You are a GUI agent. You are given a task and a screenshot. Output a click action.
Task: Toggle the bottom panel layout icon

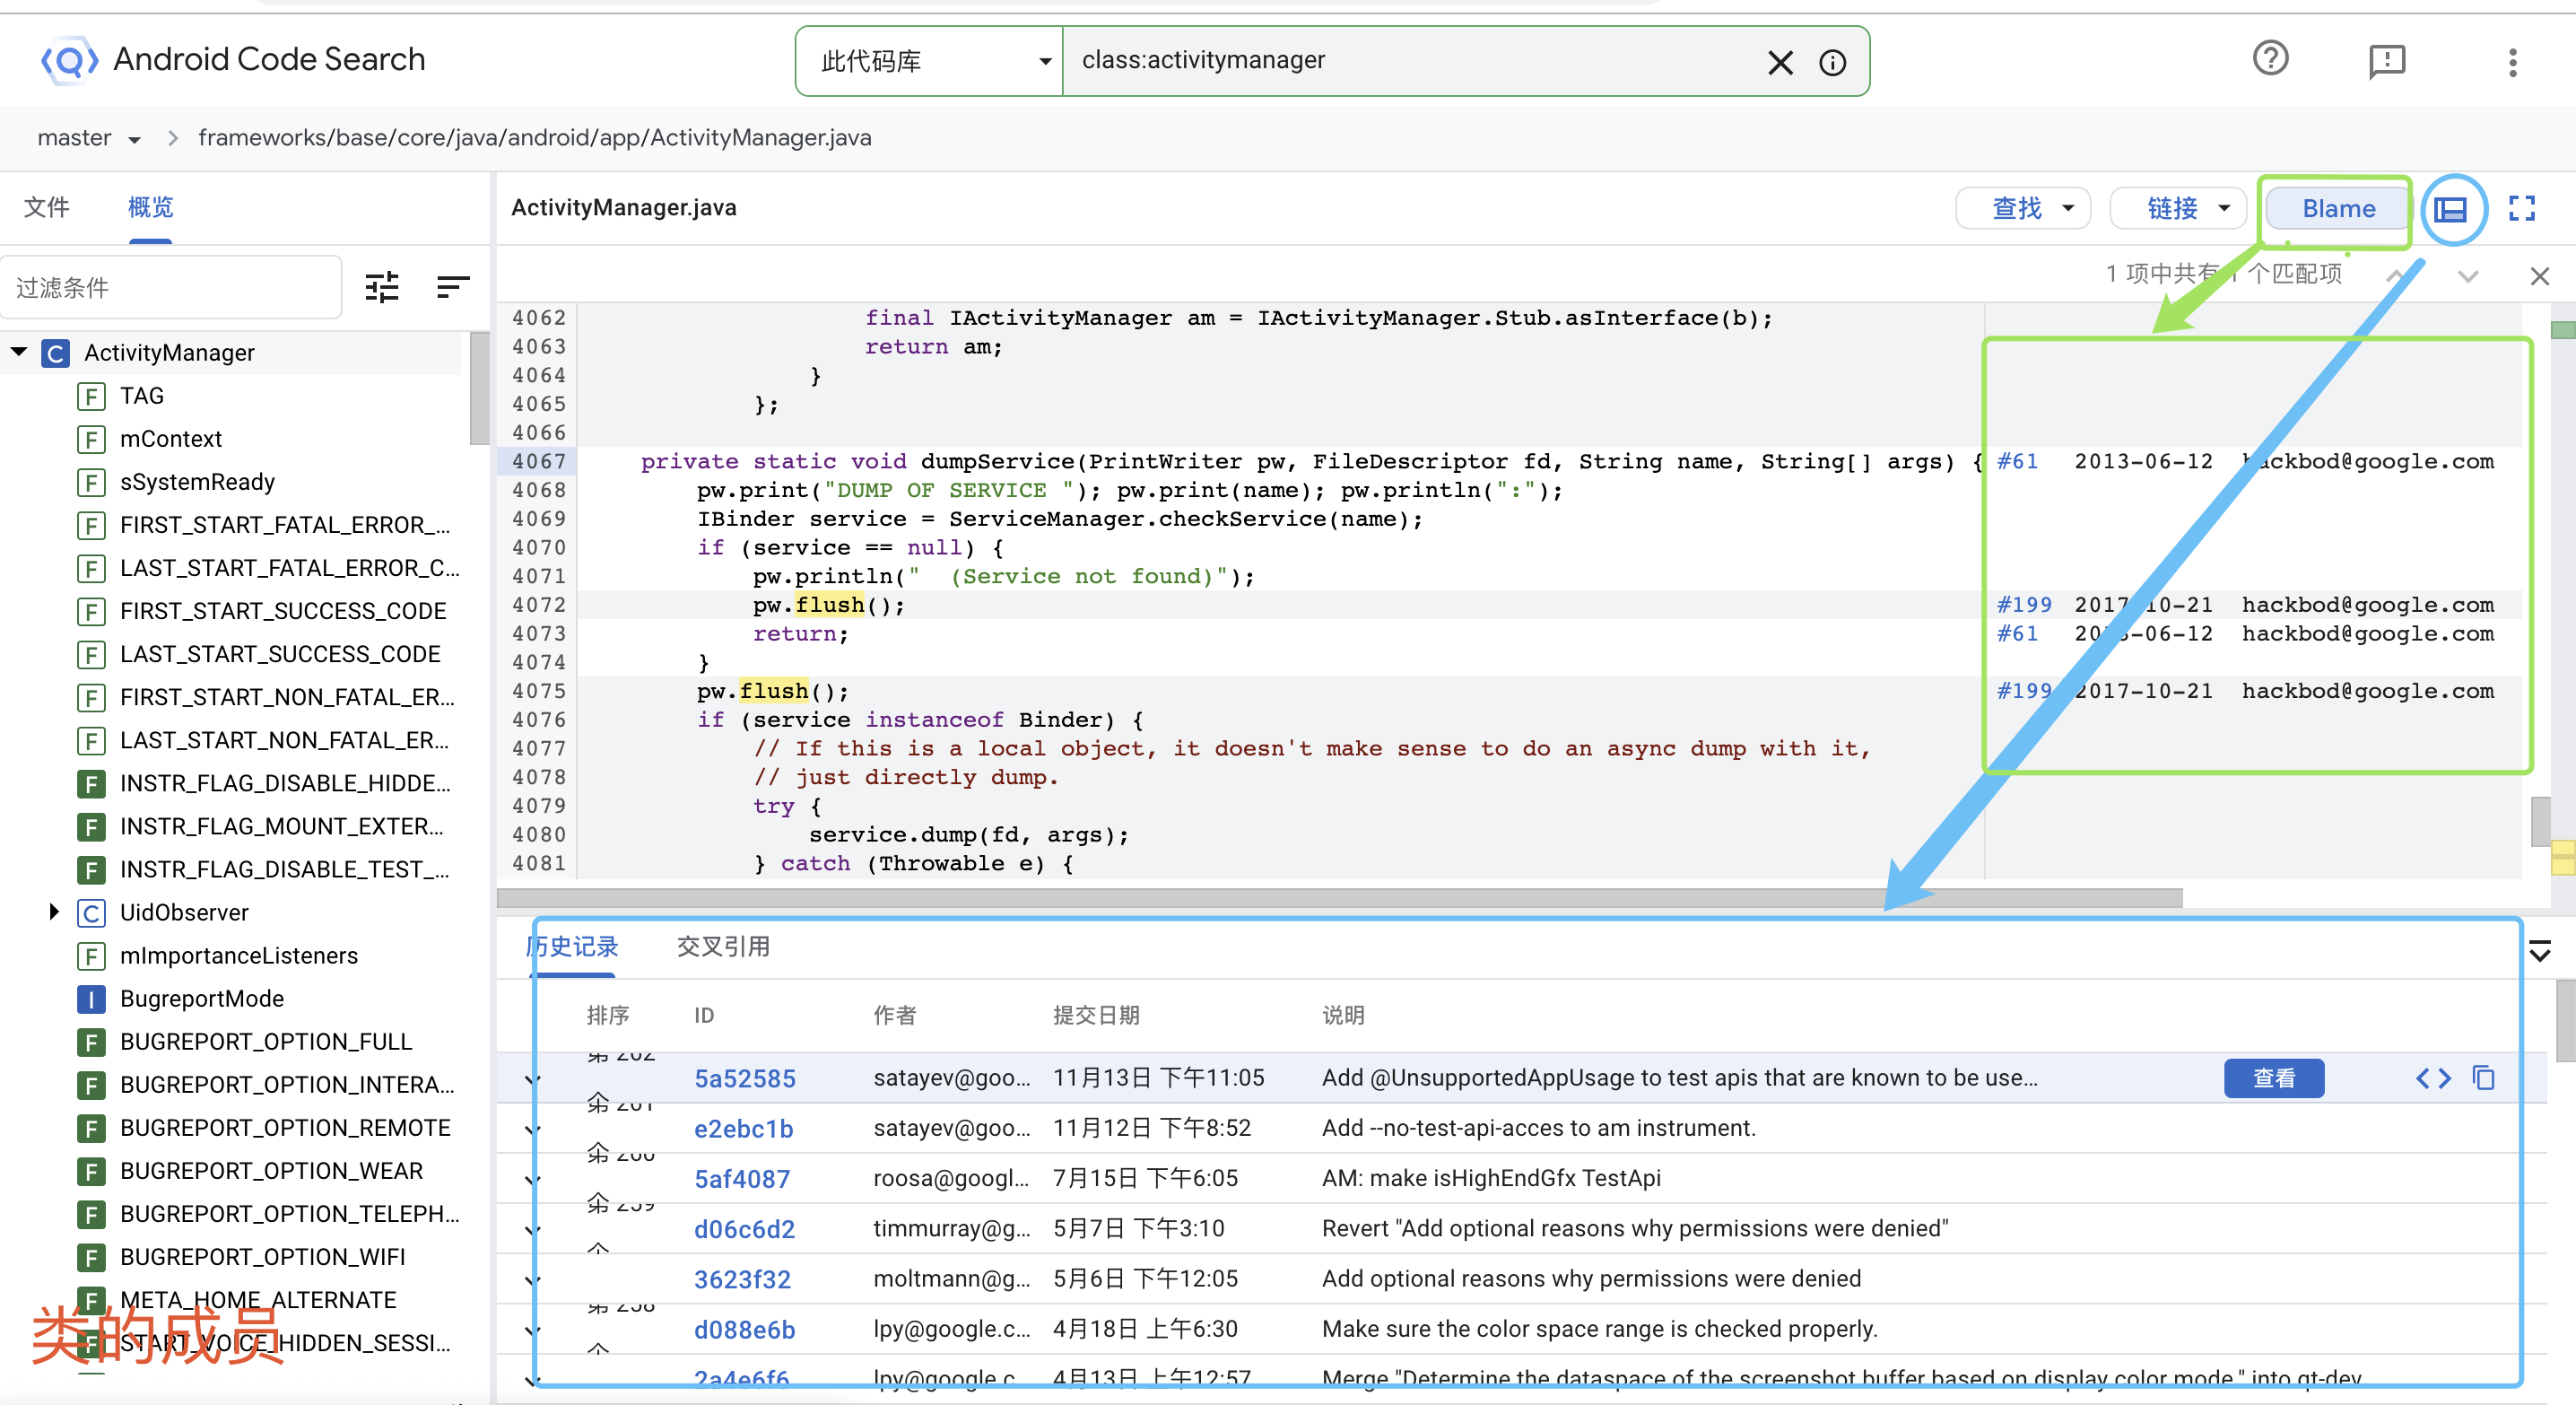pyautogui.click(x=2451, y=208)
